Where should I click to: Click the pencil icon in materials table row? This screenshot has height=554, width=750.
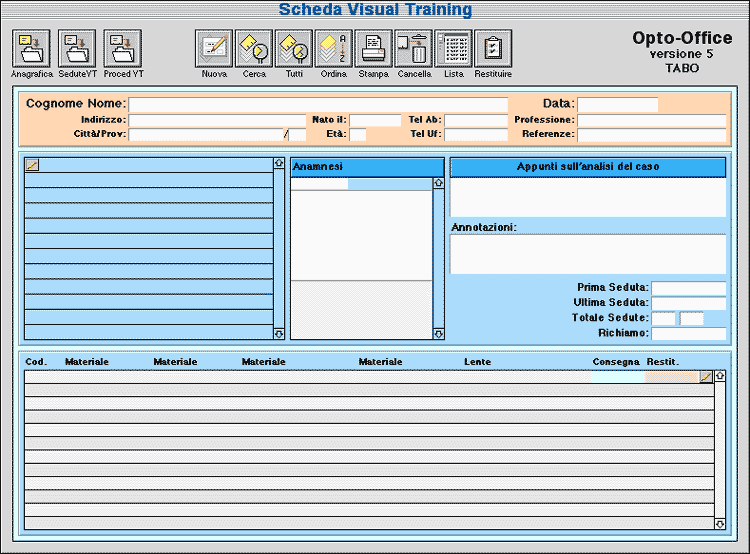(x=706, y=376)
